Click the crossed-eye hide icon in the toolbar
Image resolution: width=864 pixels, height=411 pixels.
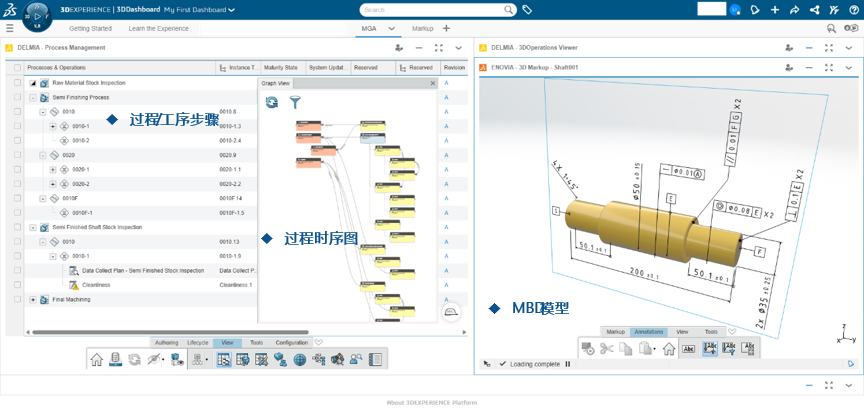pos(154,360)
